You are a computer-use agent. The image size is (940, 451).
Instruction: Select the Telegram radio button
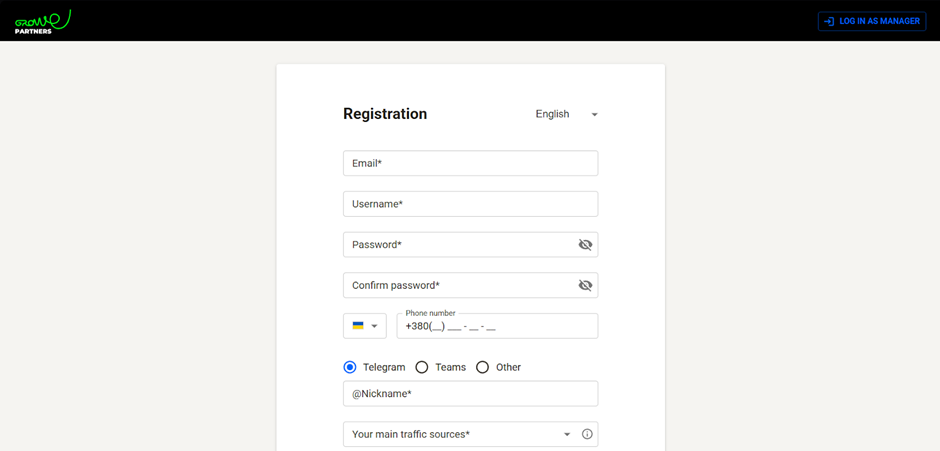pyautogui.click(x=350, y=367)
